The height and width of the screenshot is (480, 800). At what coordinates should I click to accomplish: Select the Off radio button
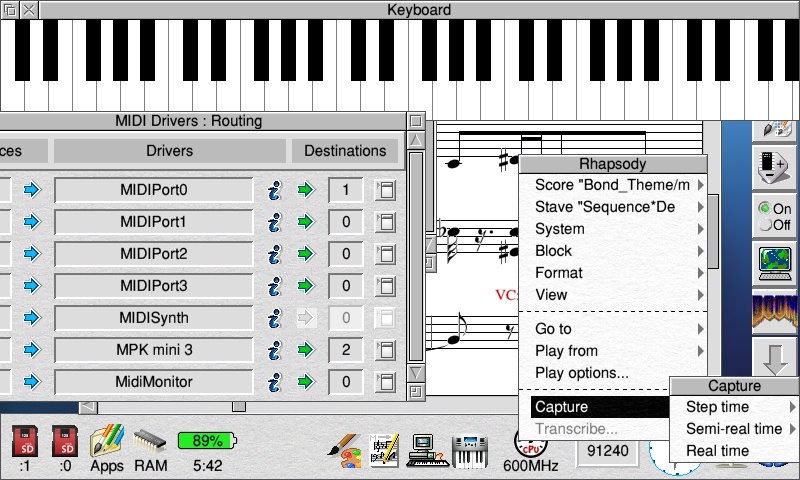coord(766,225)
